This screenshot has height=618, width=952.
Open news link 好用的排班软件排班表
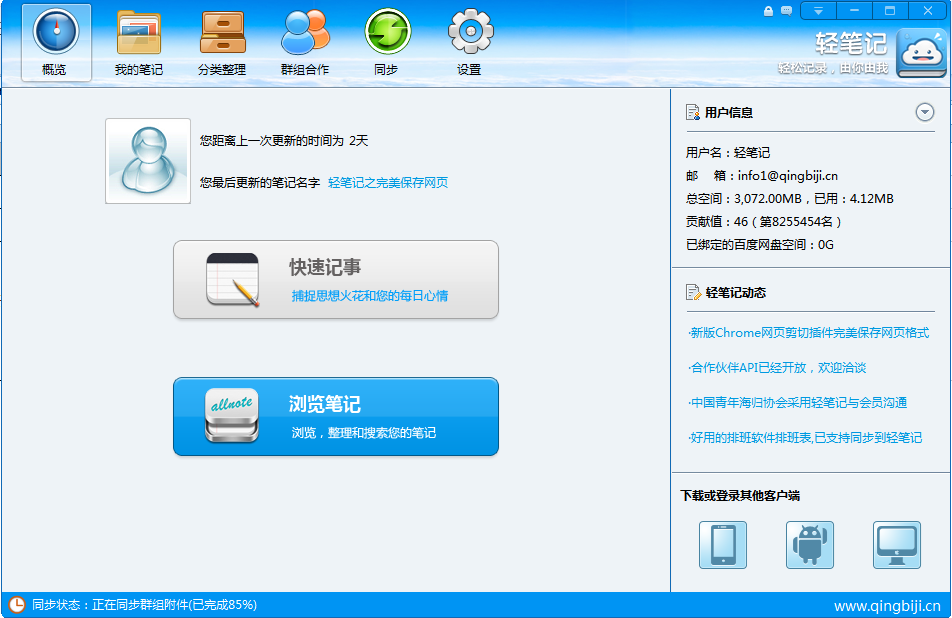point(805,438)
